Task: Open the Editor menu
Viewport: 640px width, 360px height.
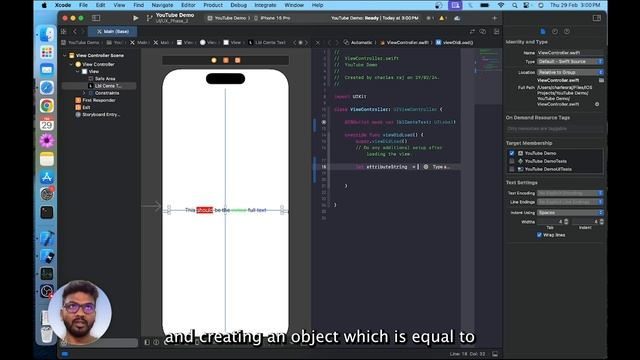Action: click(x=188, y=5)
